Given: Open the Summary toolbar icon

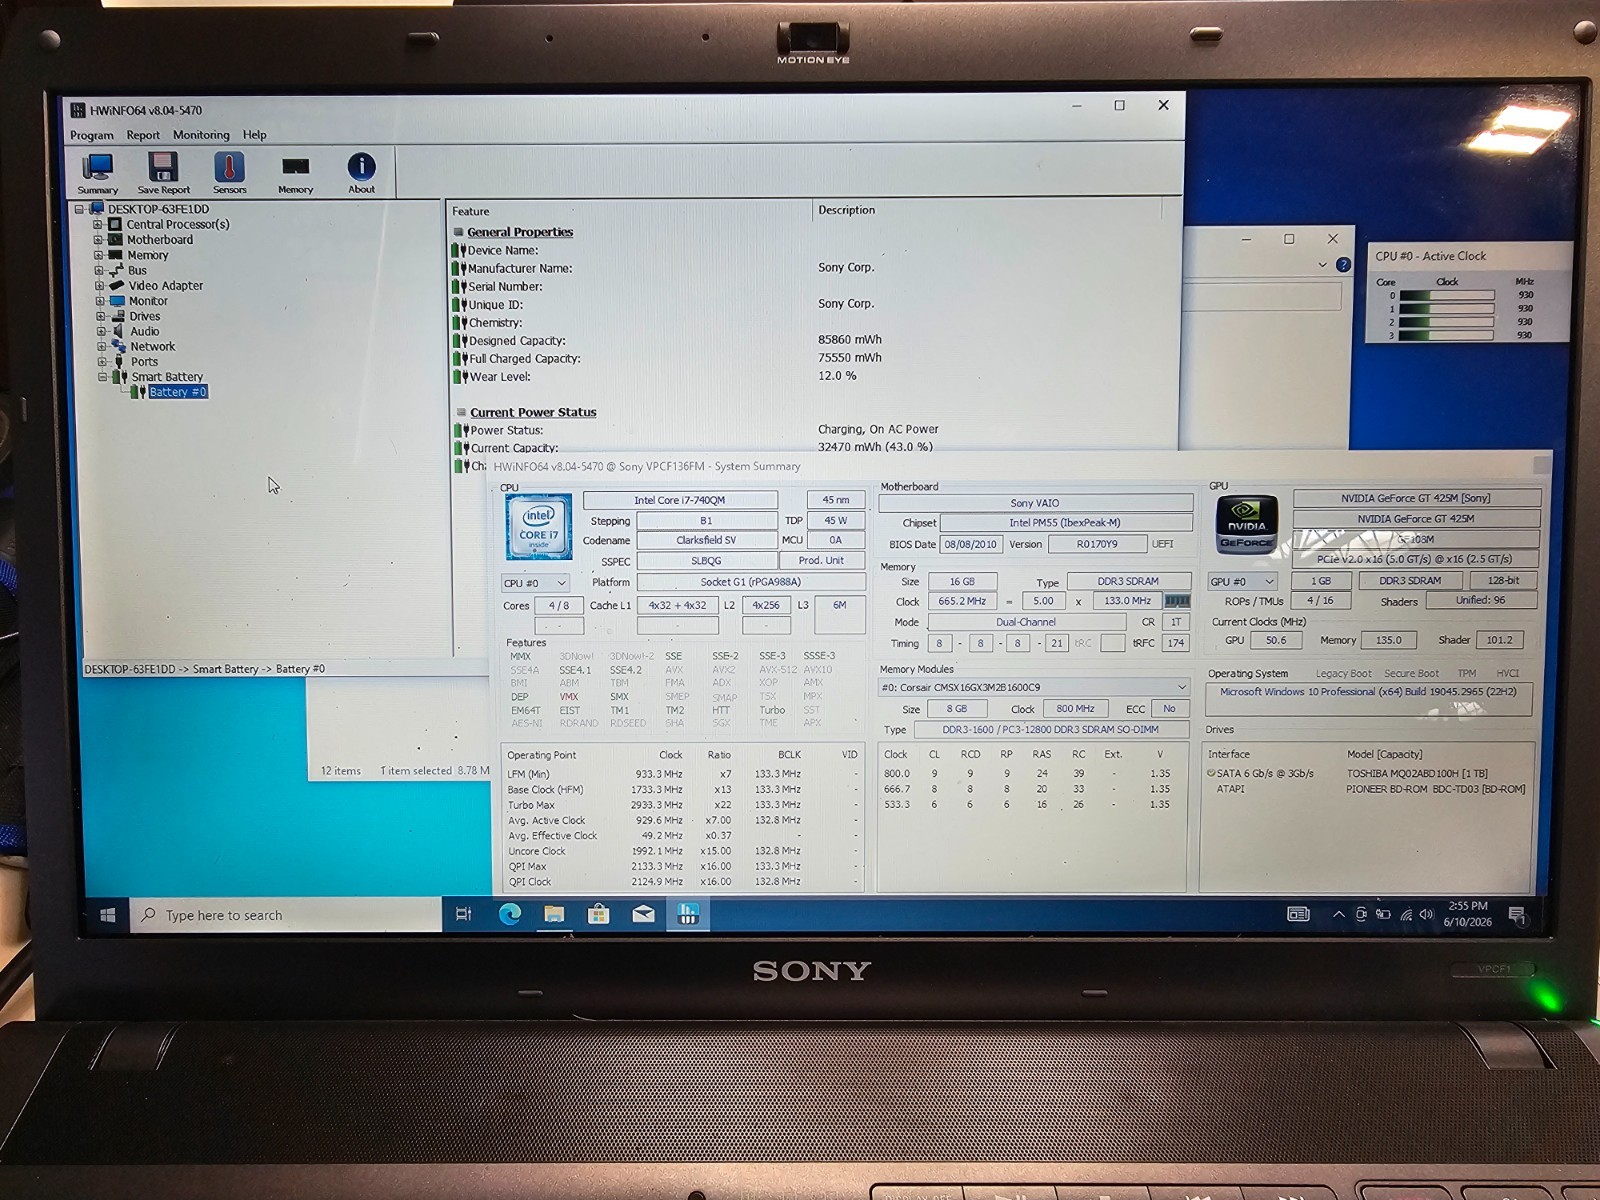Looking at the screenshot, I should (97, 173).
